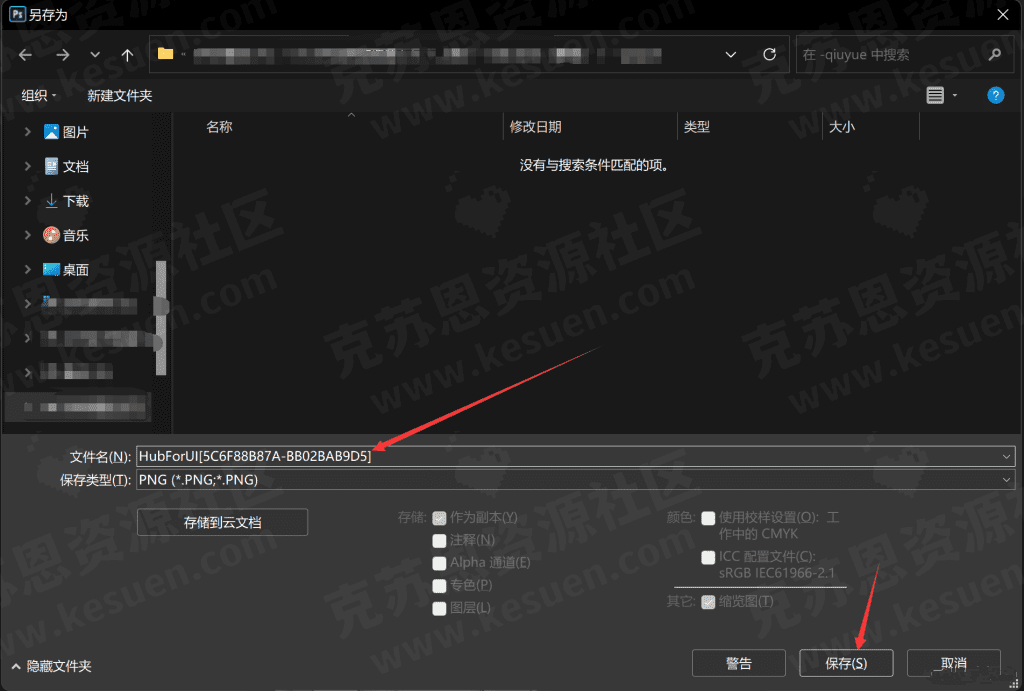Refresh the folder view

point(769,55)
